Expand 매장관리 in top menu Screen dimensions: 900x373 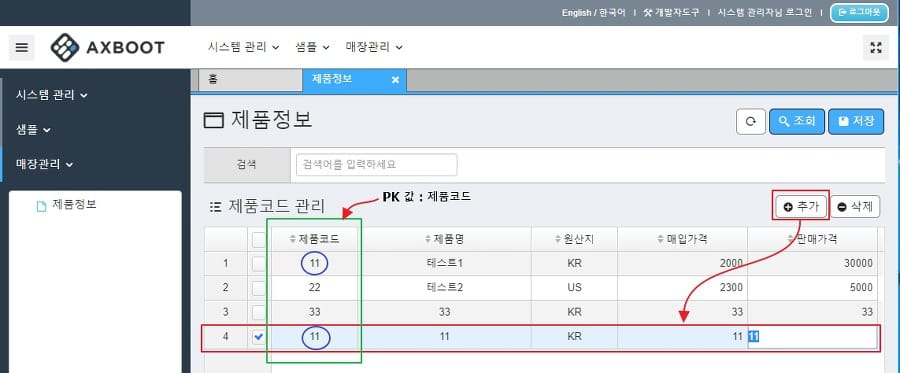click(x=374, y=47)
